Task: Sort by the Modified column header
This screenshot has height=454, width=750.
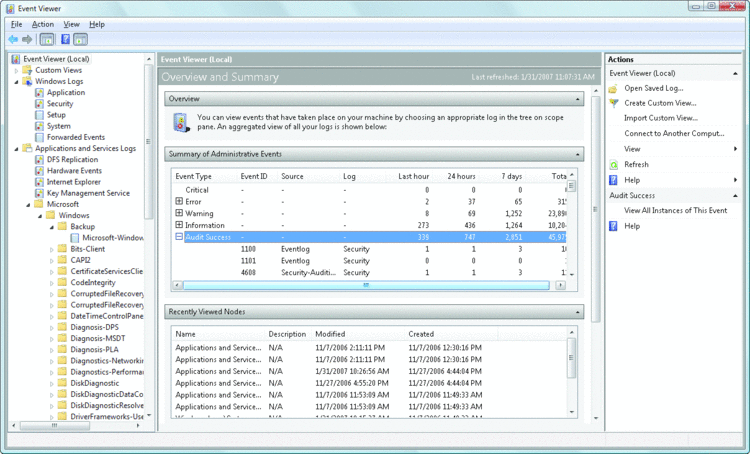Action: [330, 334]
